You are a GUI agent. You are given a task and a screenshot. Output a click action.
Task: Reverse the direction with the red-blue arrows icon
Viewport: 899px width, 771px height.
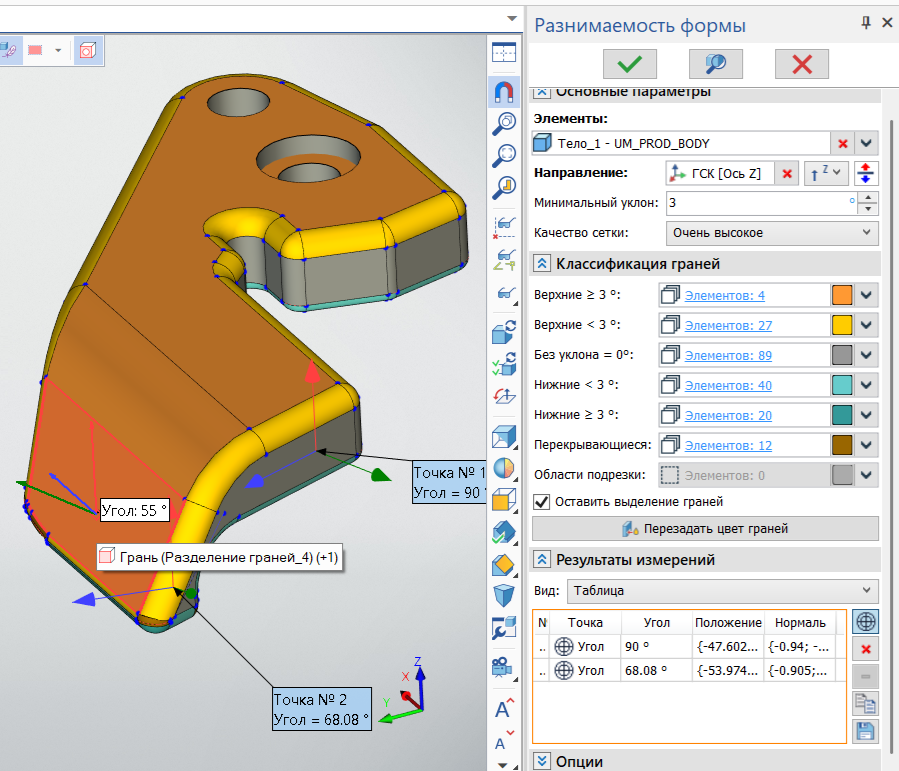point(866,173)
